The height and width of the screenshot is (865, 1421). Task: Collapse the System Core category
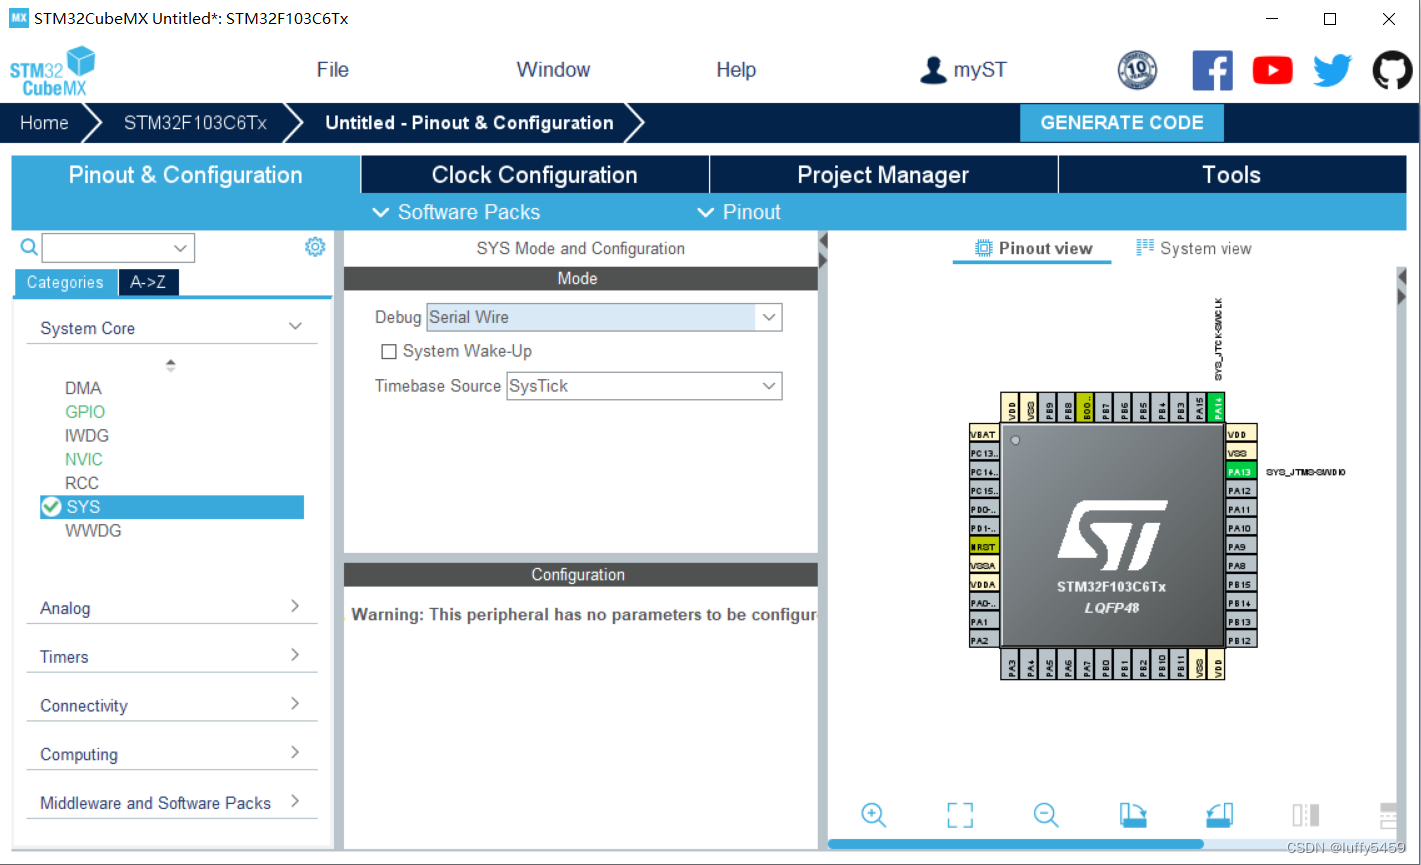295,327
